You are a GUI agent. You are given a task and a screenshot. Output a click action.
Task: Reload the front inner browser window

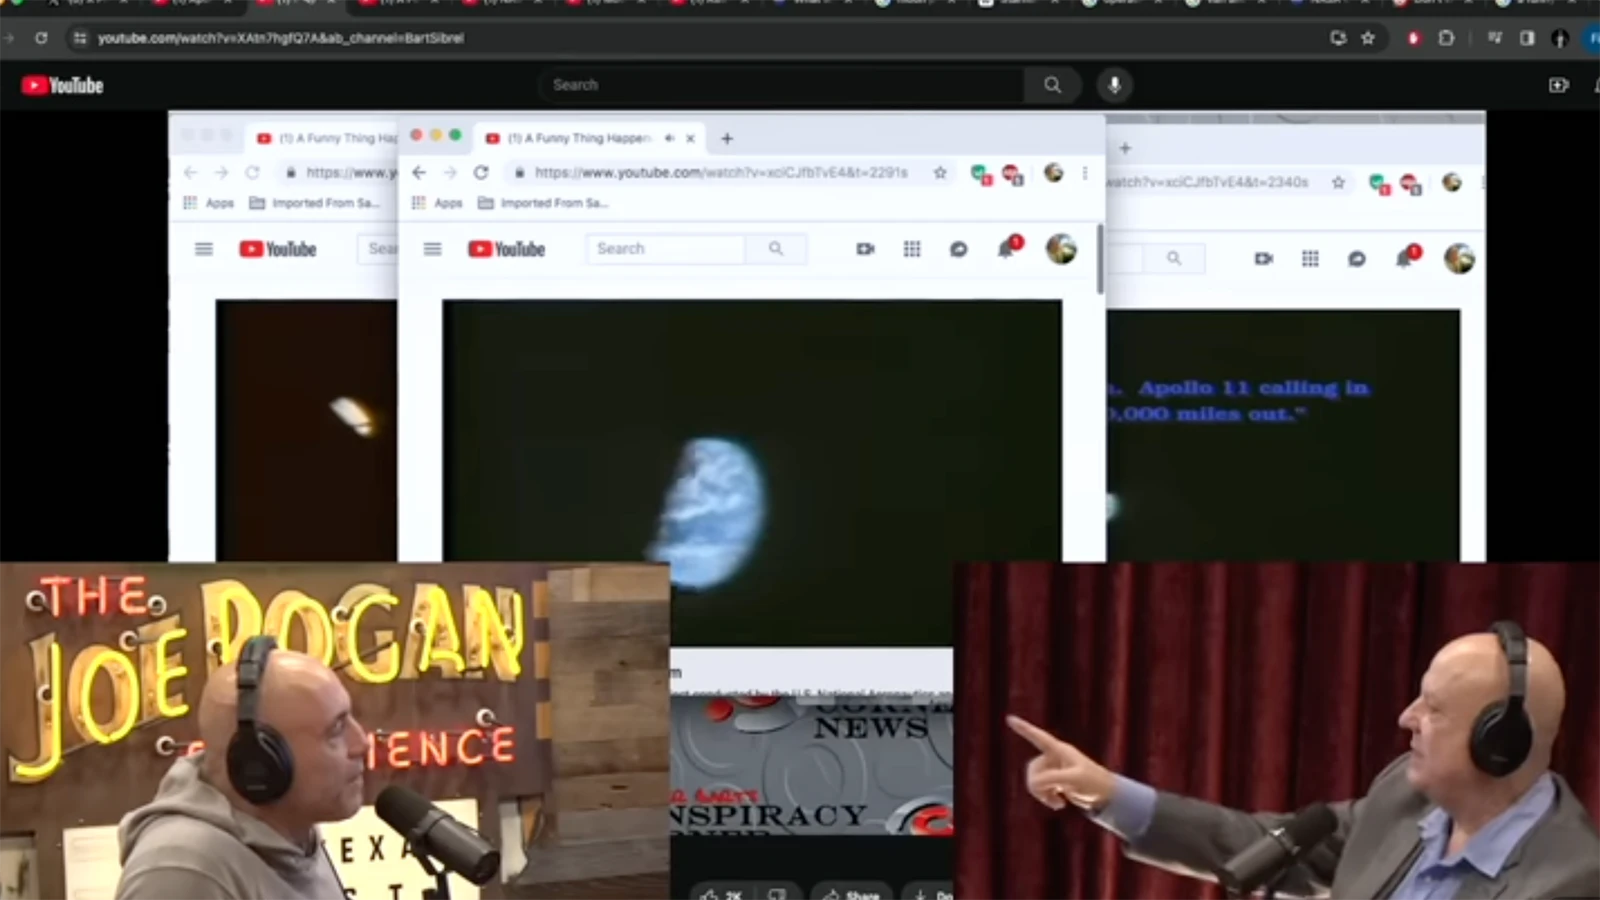coord(481,172)
